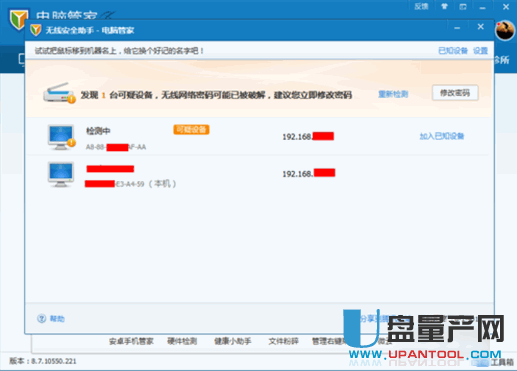The height and width of the screenshot is (371, 517).
Task: Click the router warning icon
Action: click(x=59, y=93)
